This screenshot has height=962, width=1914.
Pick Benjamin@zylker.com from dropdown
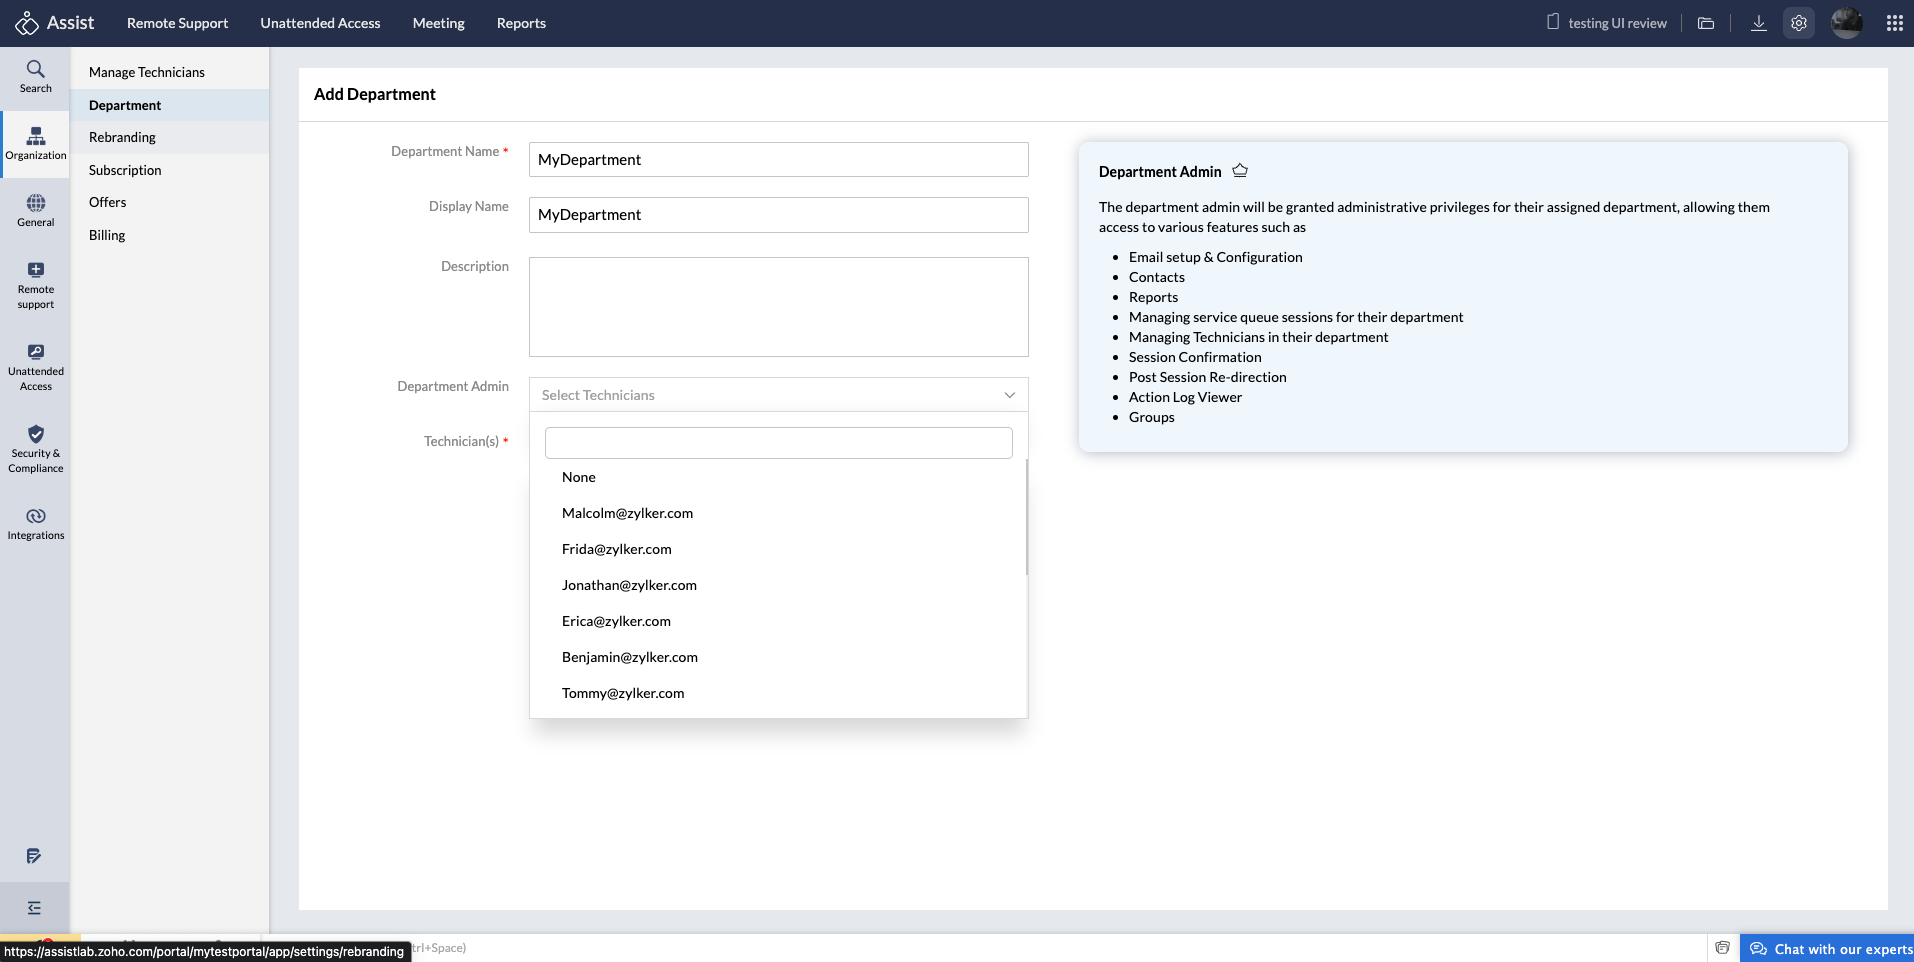pos(629,657)
